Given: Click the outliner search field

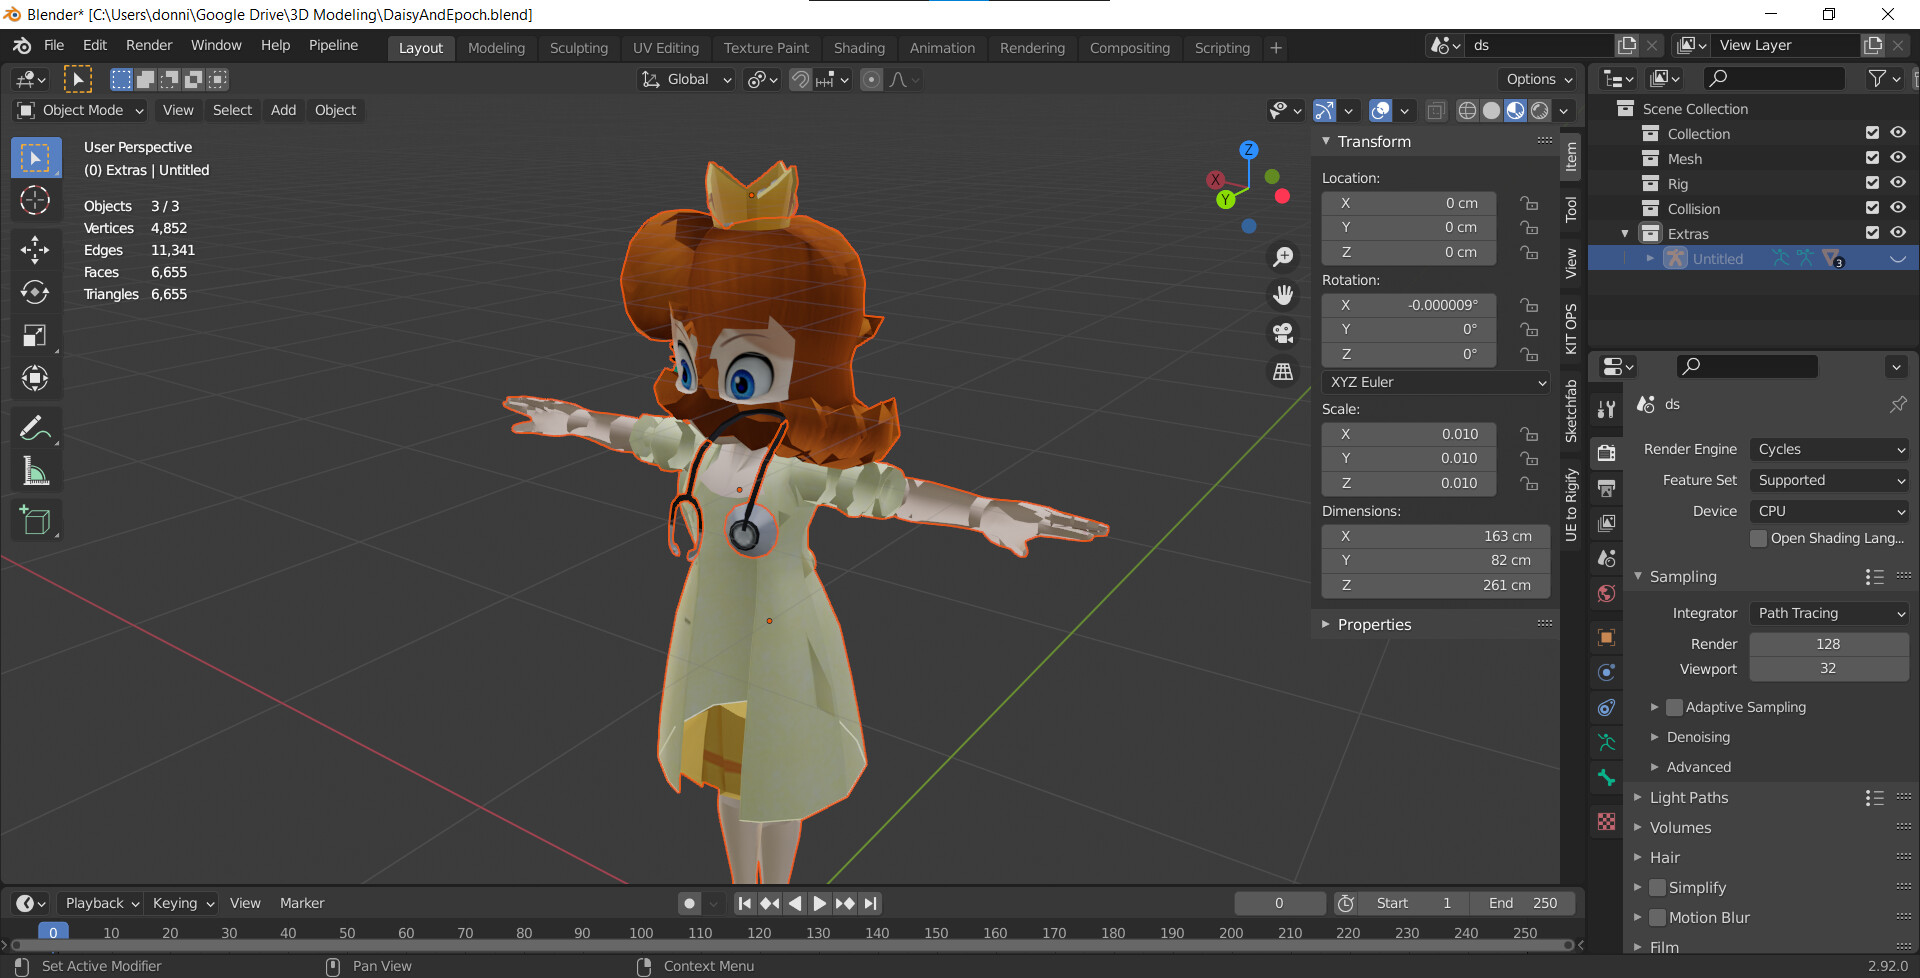Looking at the screenshot, I should (1774, 78).
